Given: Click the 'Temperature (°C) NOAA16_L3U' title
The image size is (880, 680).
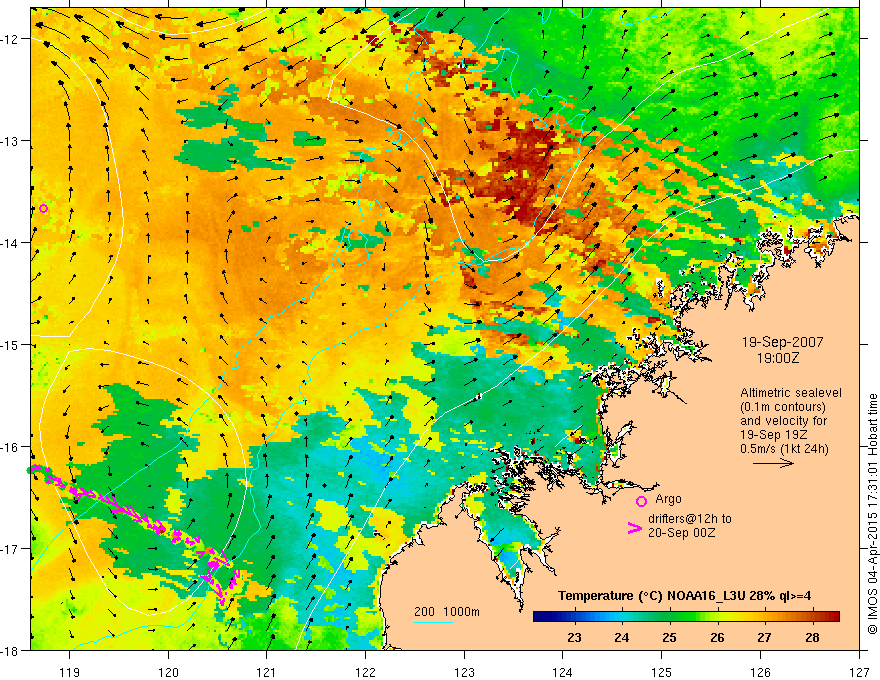Looking at the screenshot, I should (652, 596).
